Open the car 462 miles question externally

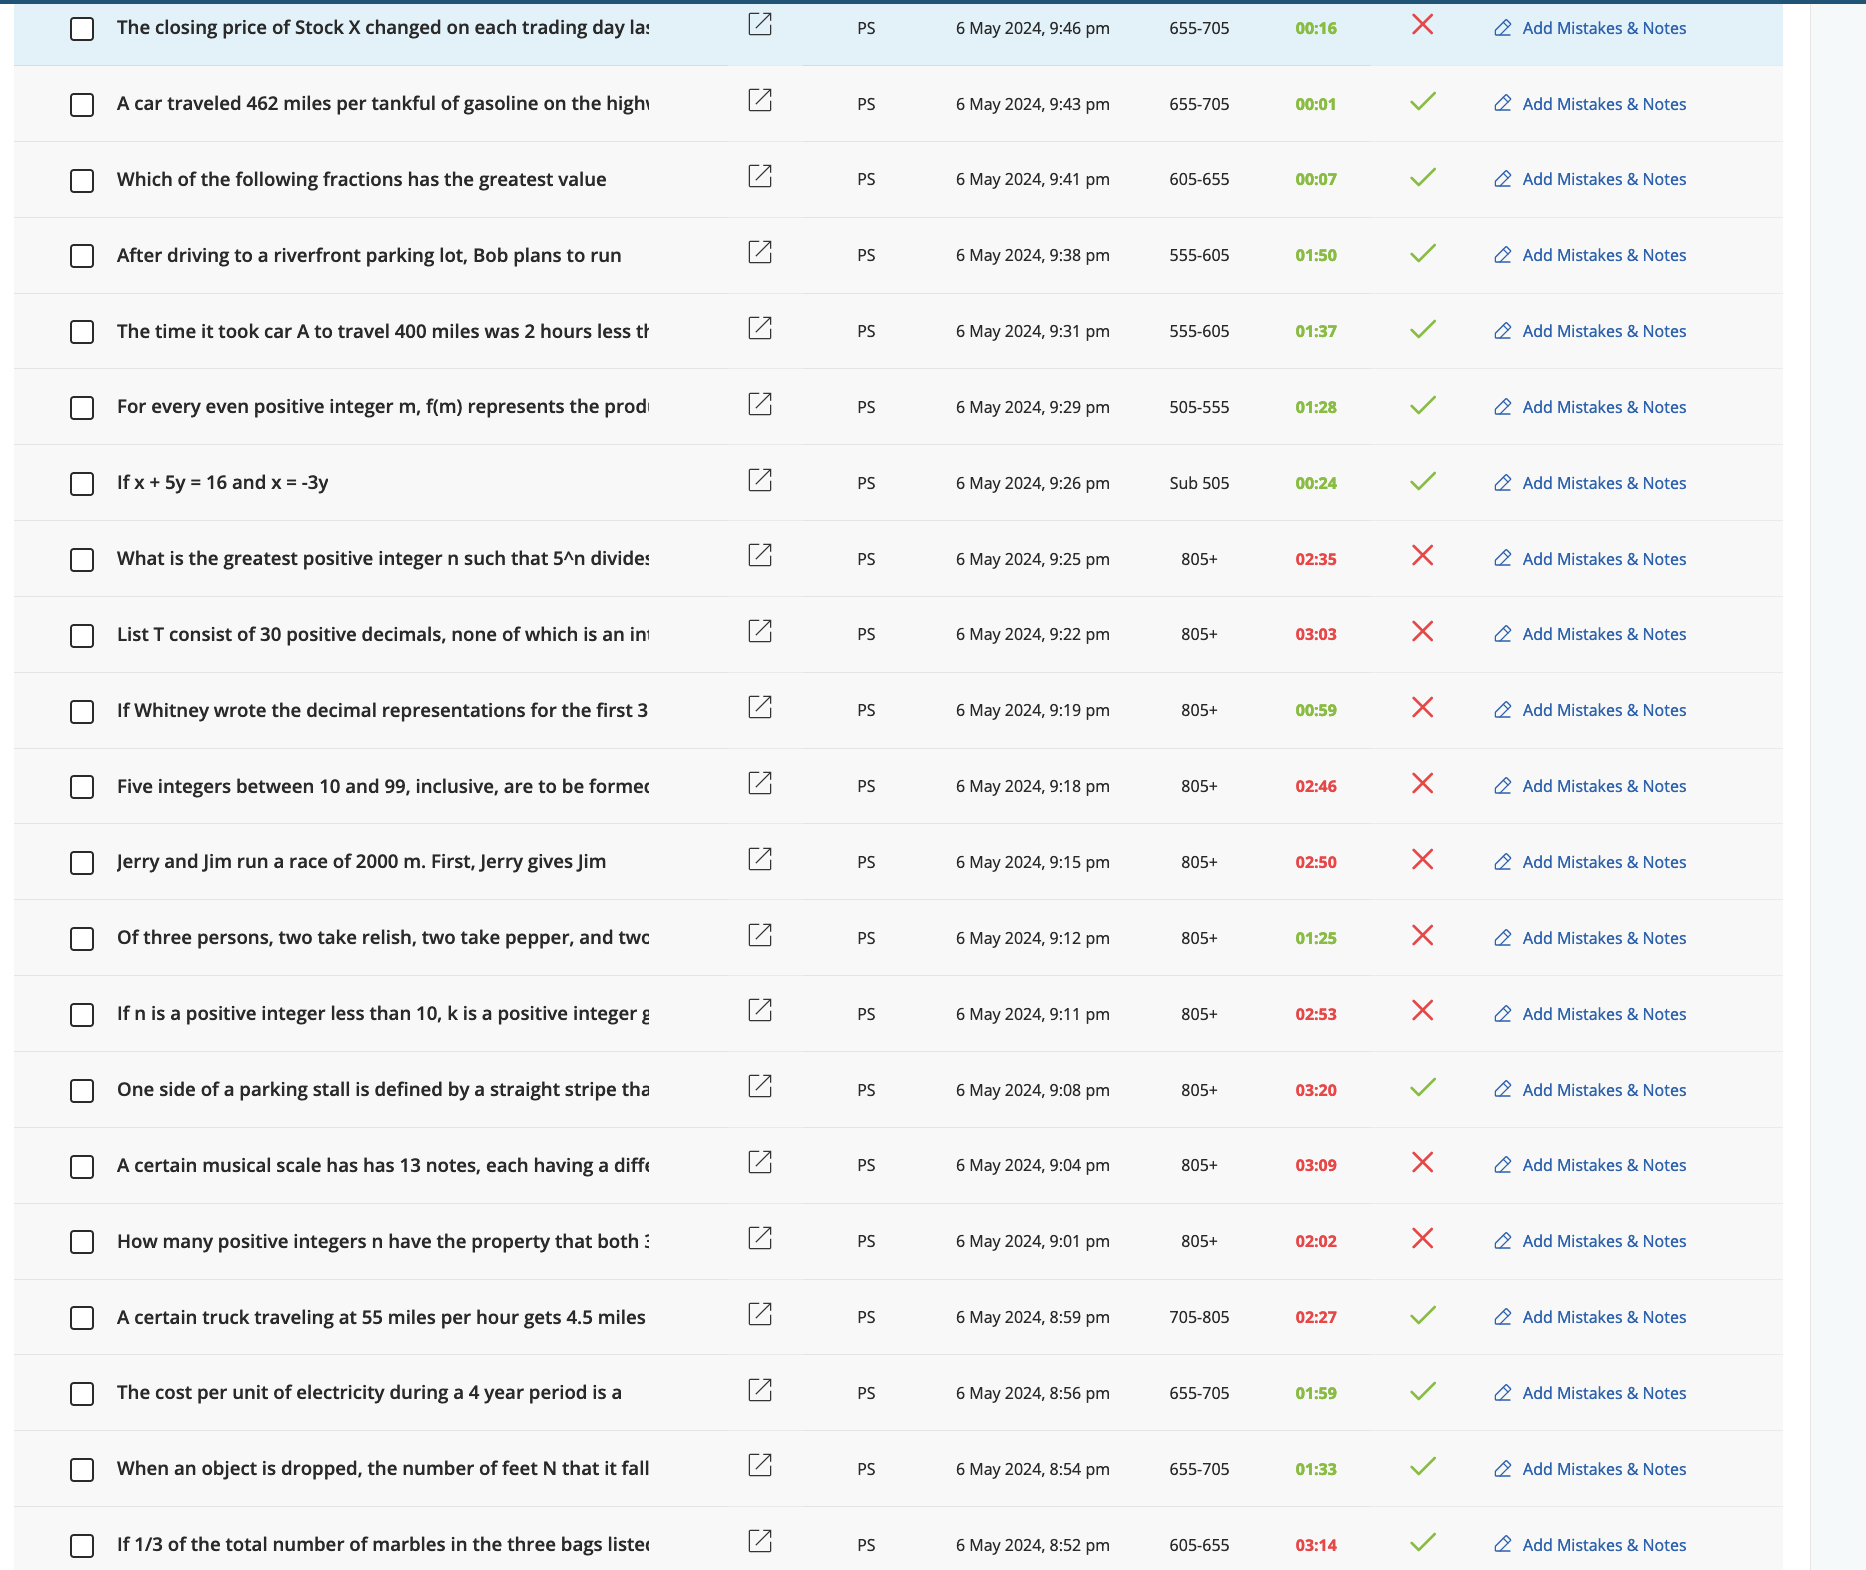click(x=759, y=101)
